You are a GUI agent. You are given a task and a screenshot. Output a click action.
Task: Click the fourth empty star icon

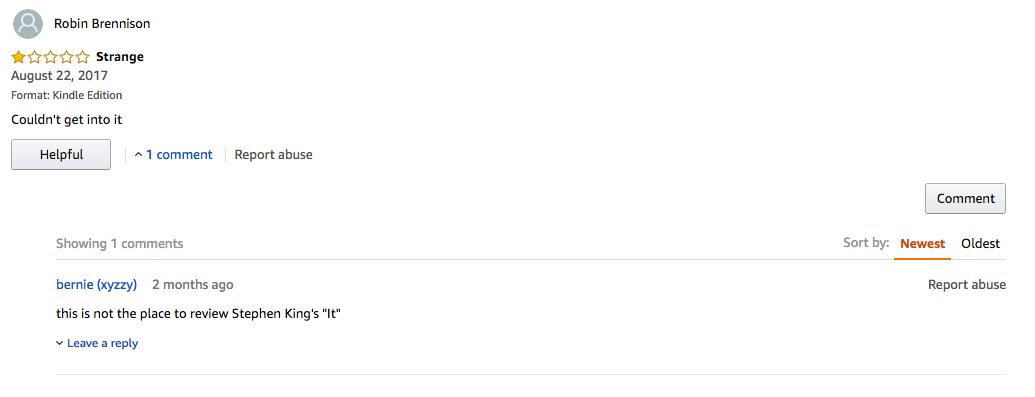pyautogui.click(x=66, y=57)
